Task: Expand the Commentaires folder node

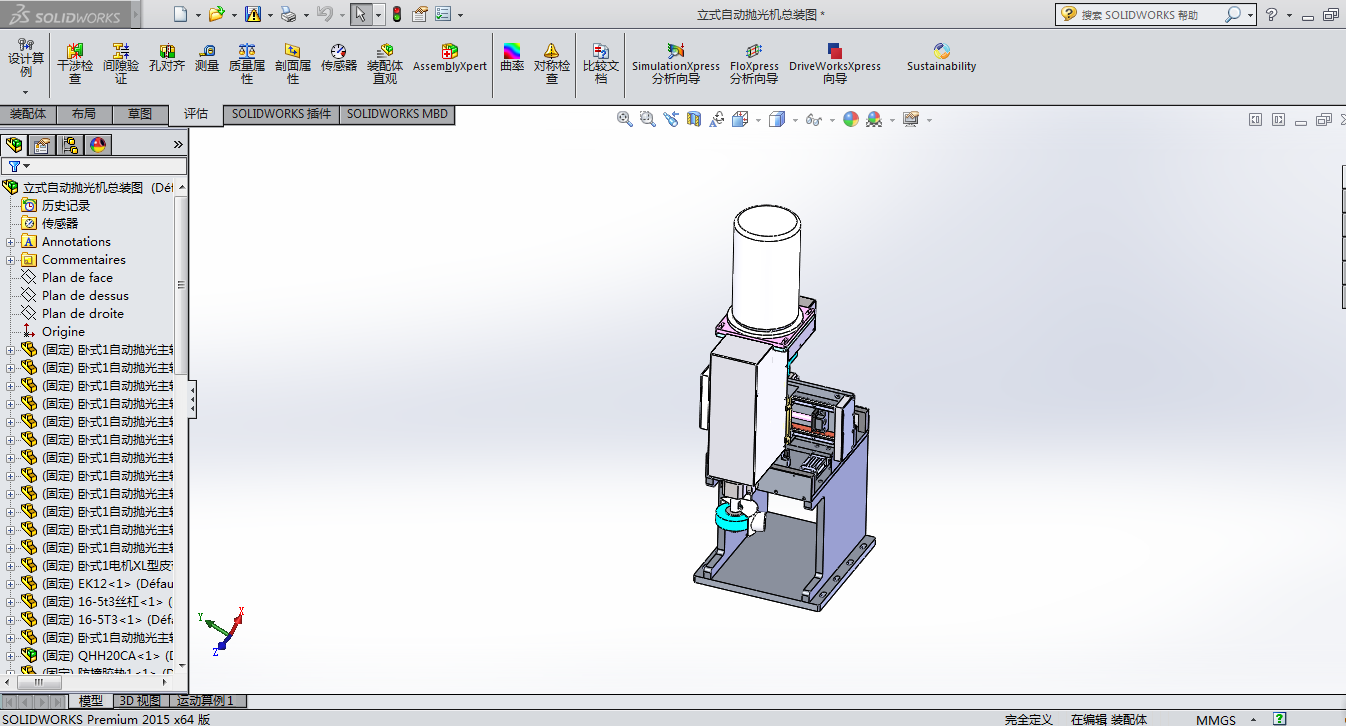Action: (11, 260)
